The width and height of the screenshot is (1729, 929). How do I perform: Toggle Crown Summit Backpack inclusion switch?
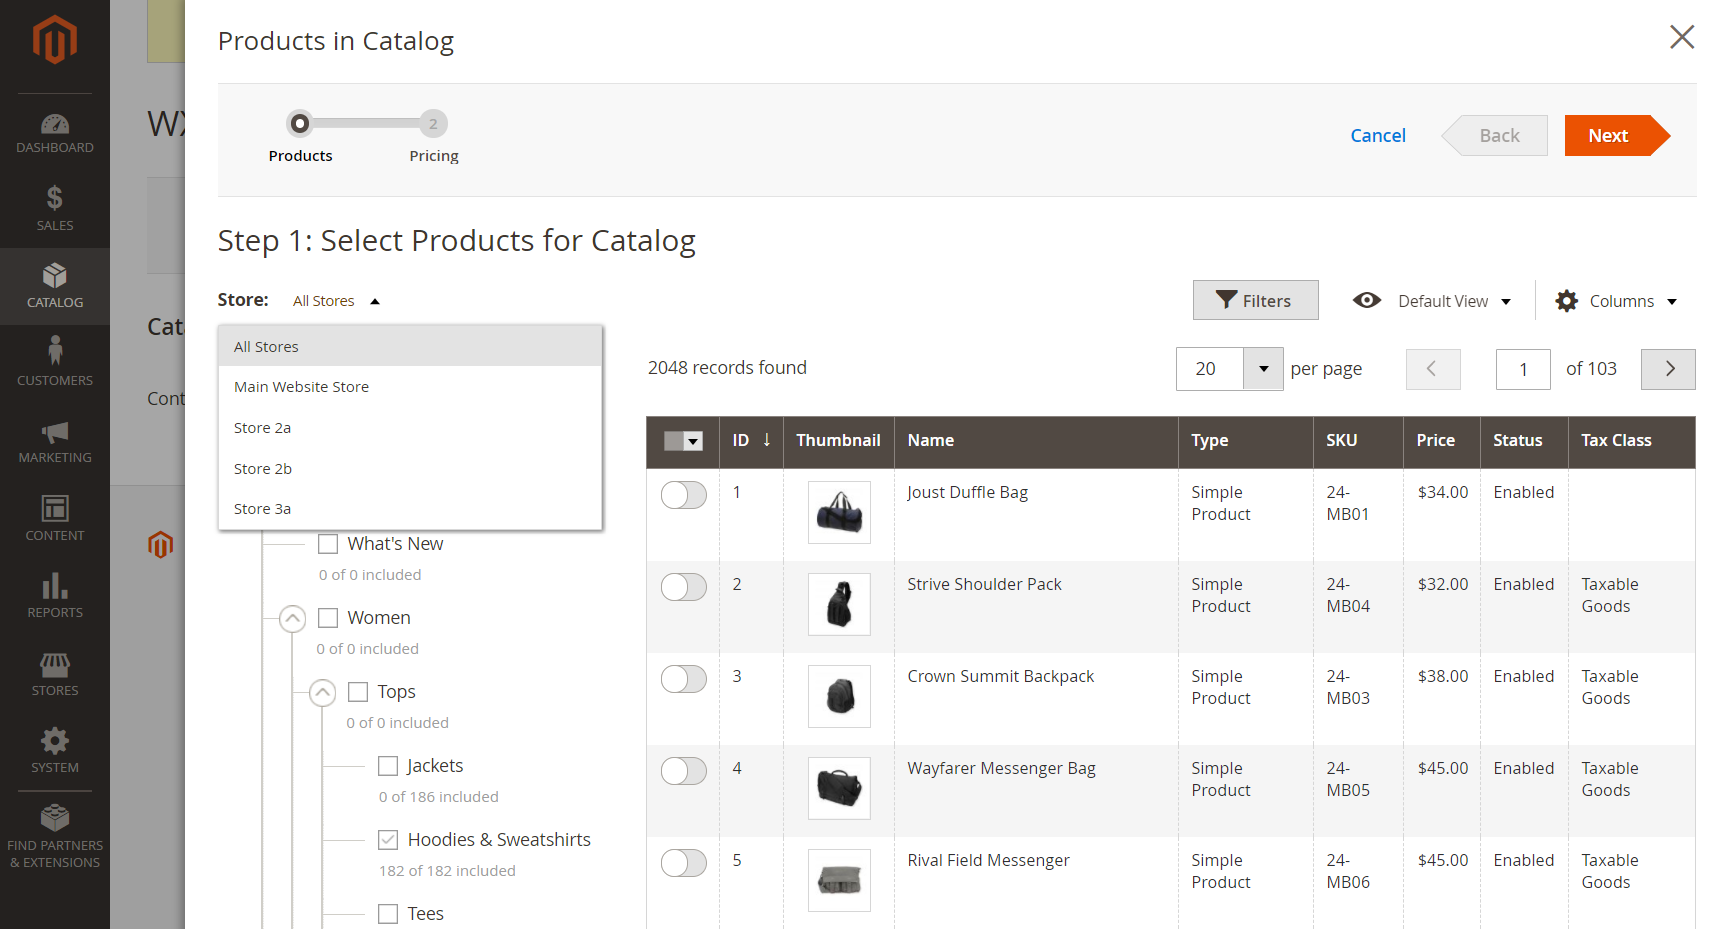[x=684, y=679]
